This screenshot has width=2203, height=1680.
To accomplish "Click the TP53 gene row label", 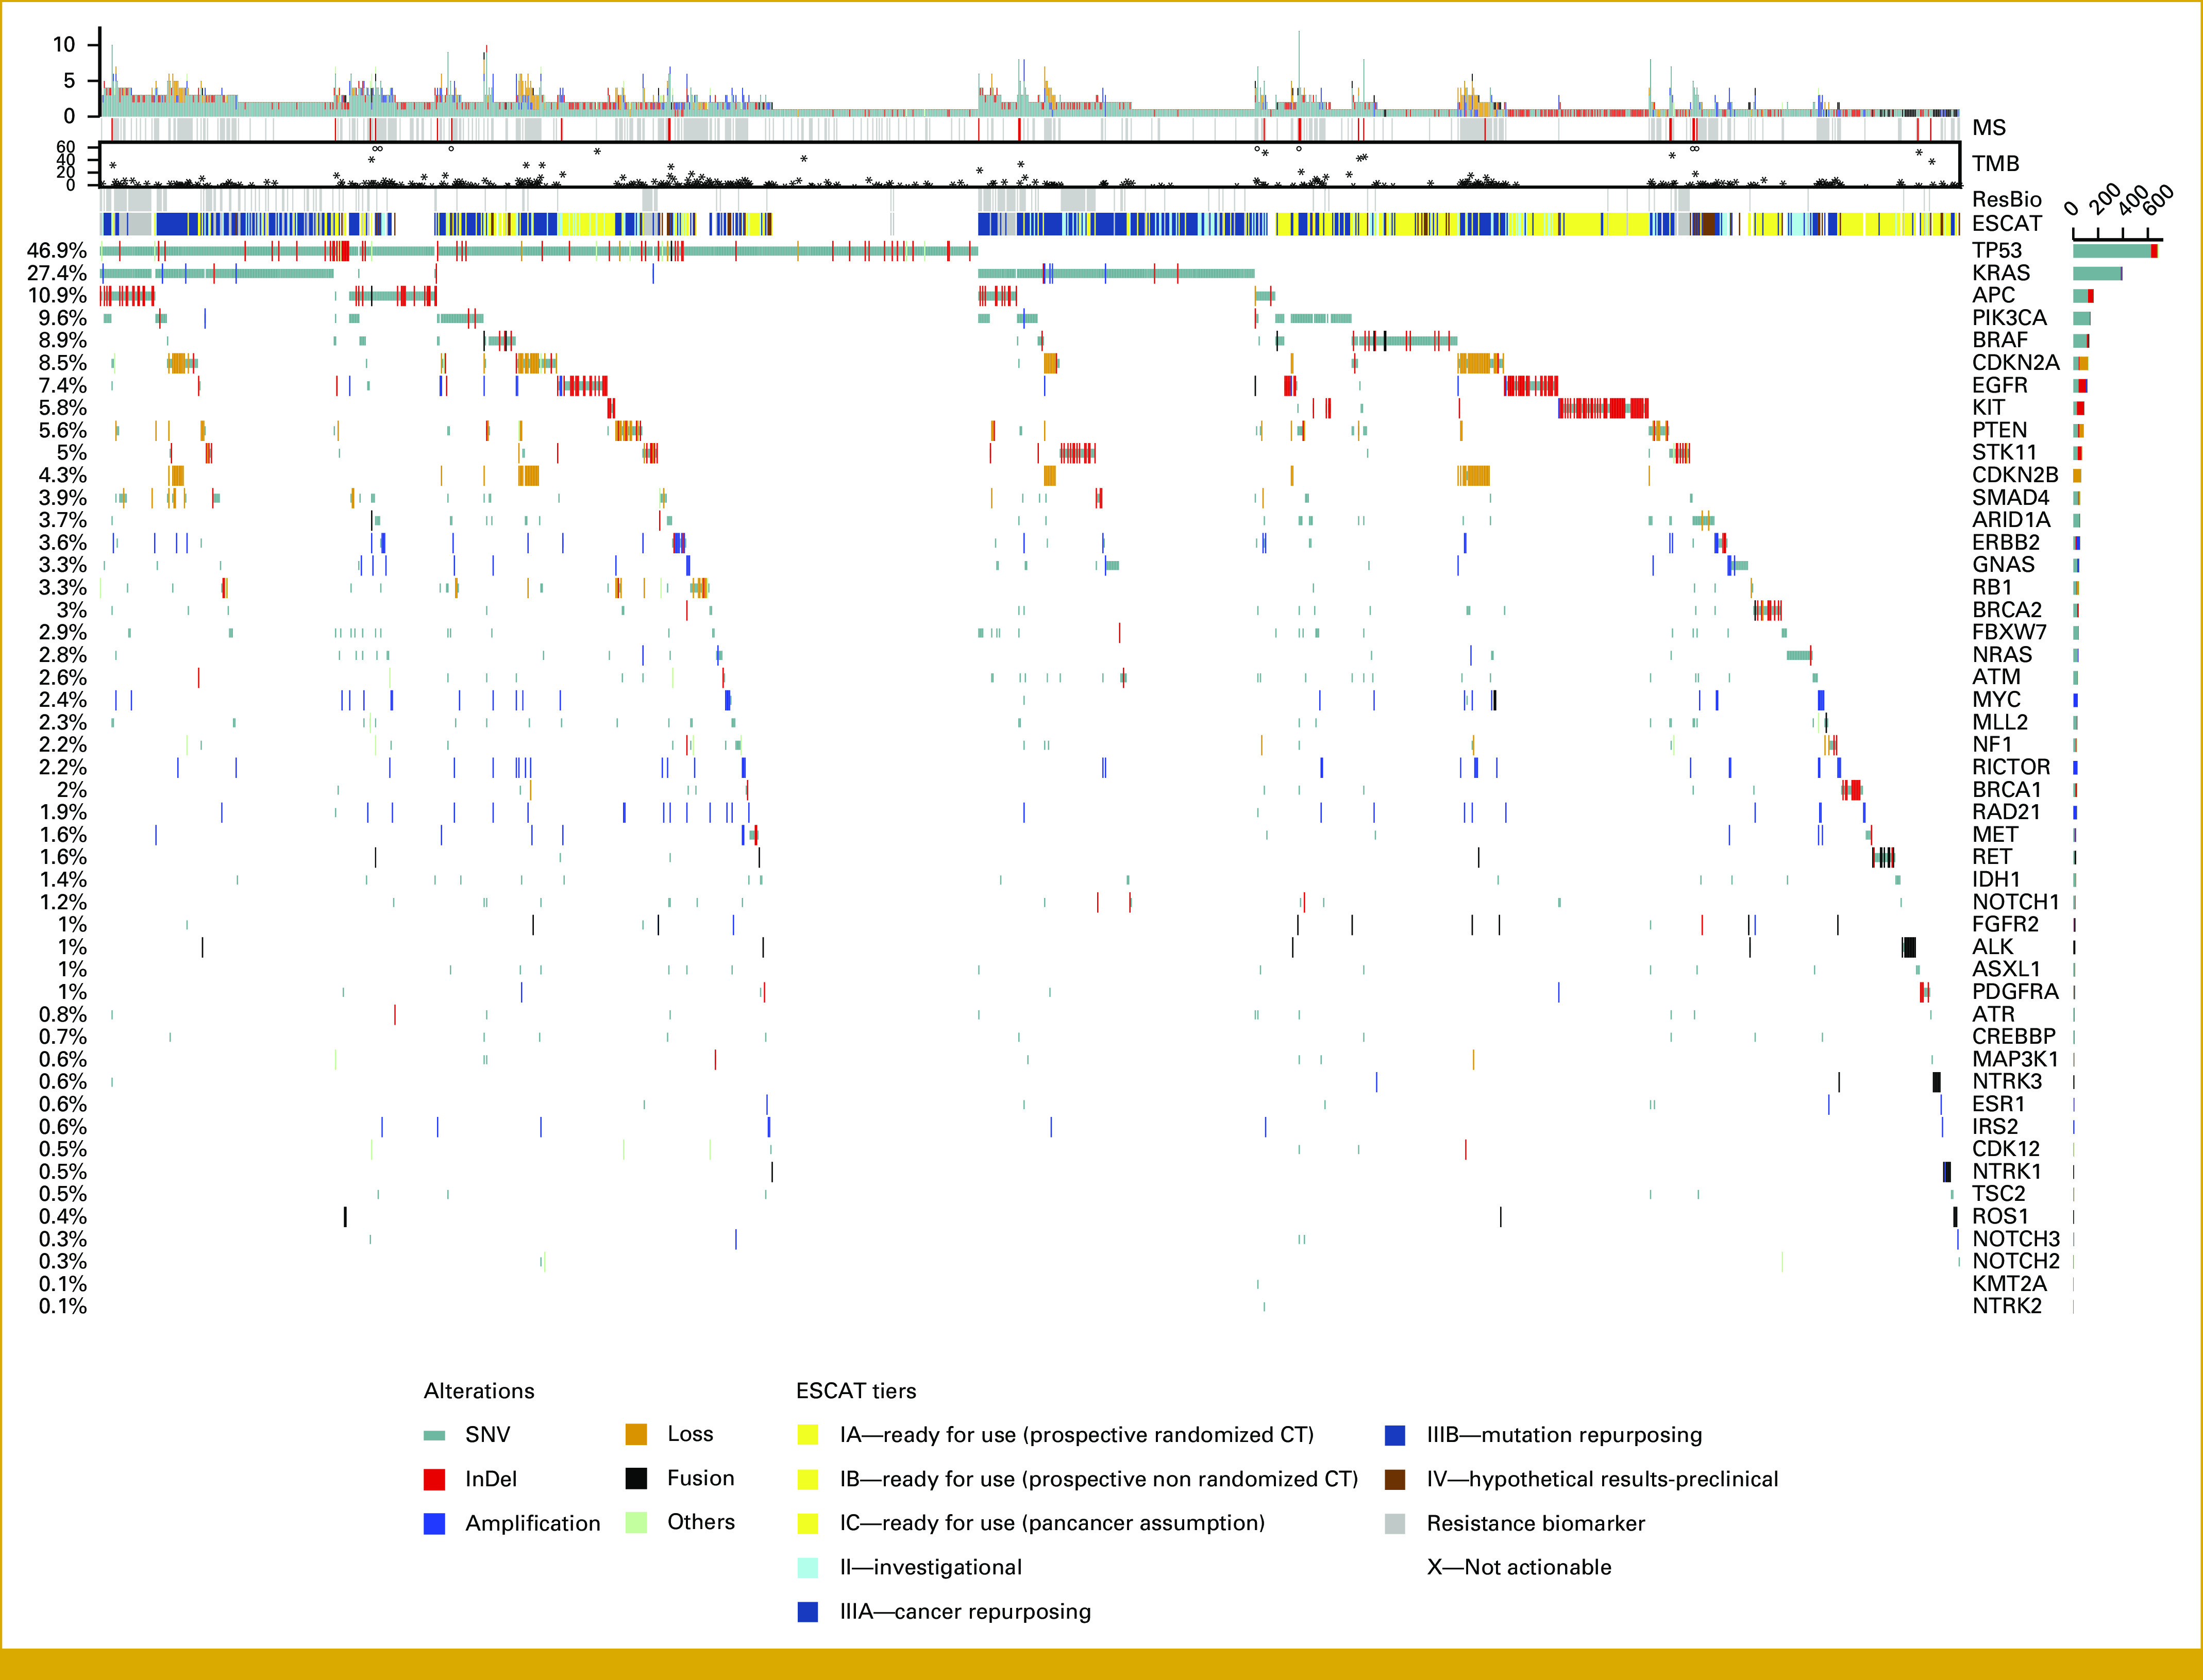I will [1996, 250].
